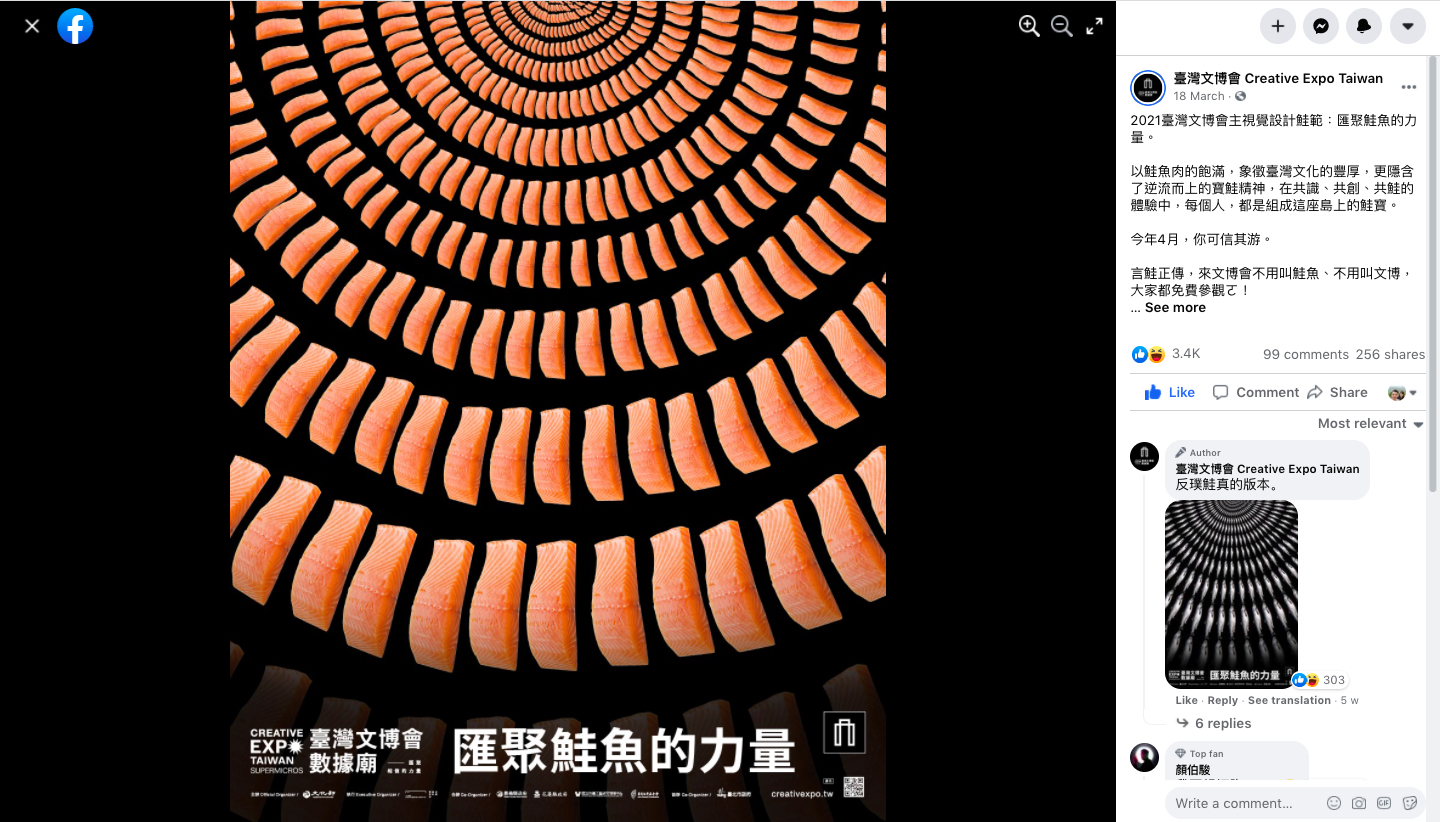The image size is (1440, 822).
Task: Add a sticker to the comment
Action: (1410, 803)
